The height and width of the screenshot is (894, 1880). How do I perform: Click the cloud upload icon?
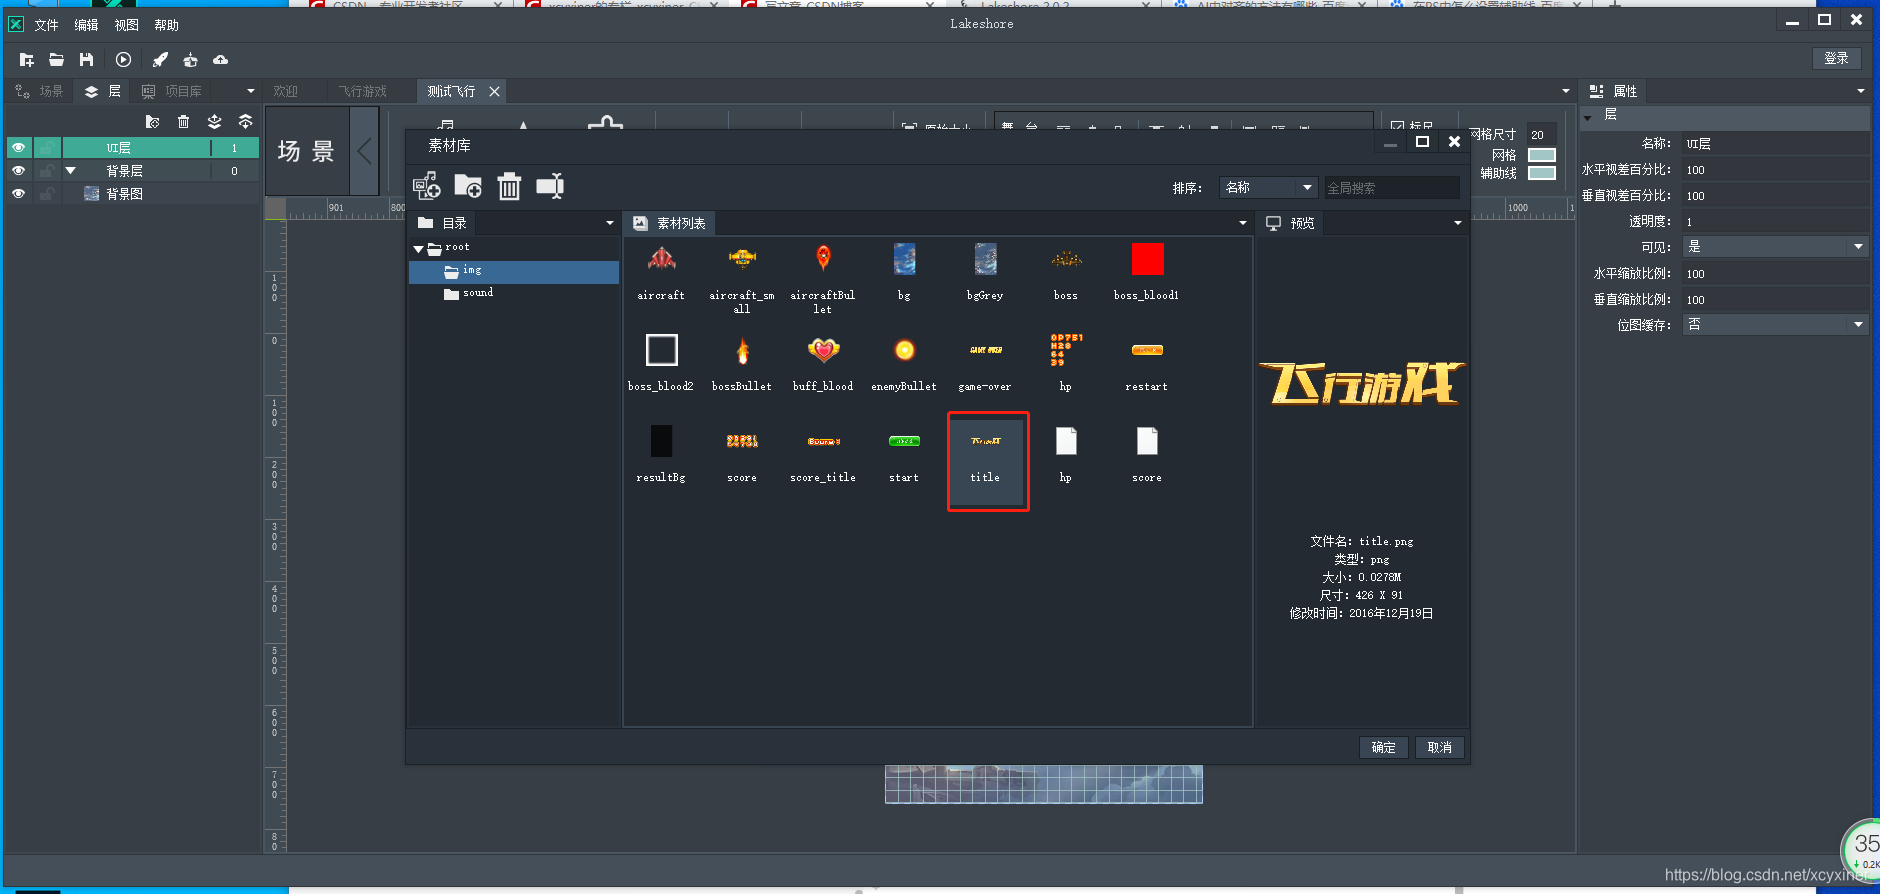point(221,60)
